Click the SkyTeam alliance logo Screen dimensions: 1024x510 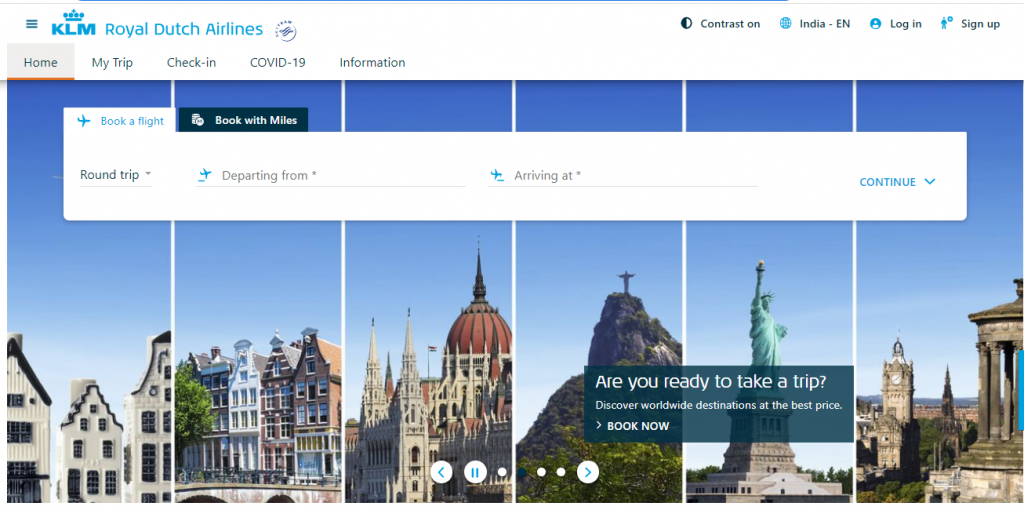click(286, 30)
